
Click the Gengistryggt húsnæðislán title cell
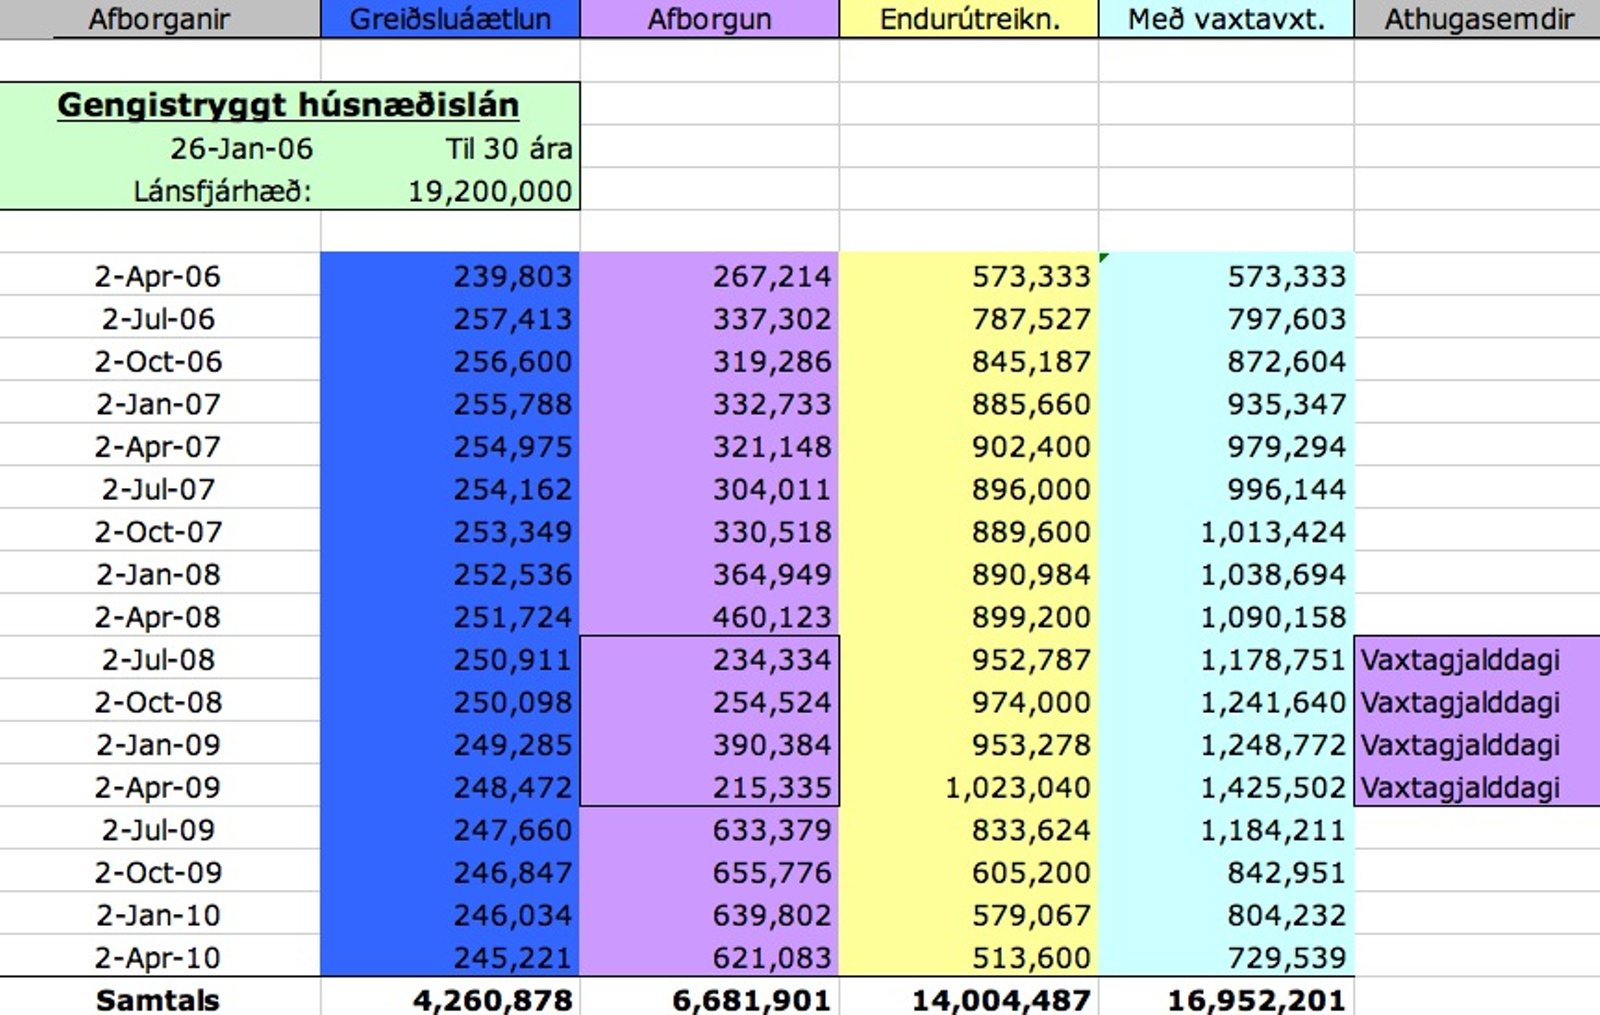click(289, 104)
